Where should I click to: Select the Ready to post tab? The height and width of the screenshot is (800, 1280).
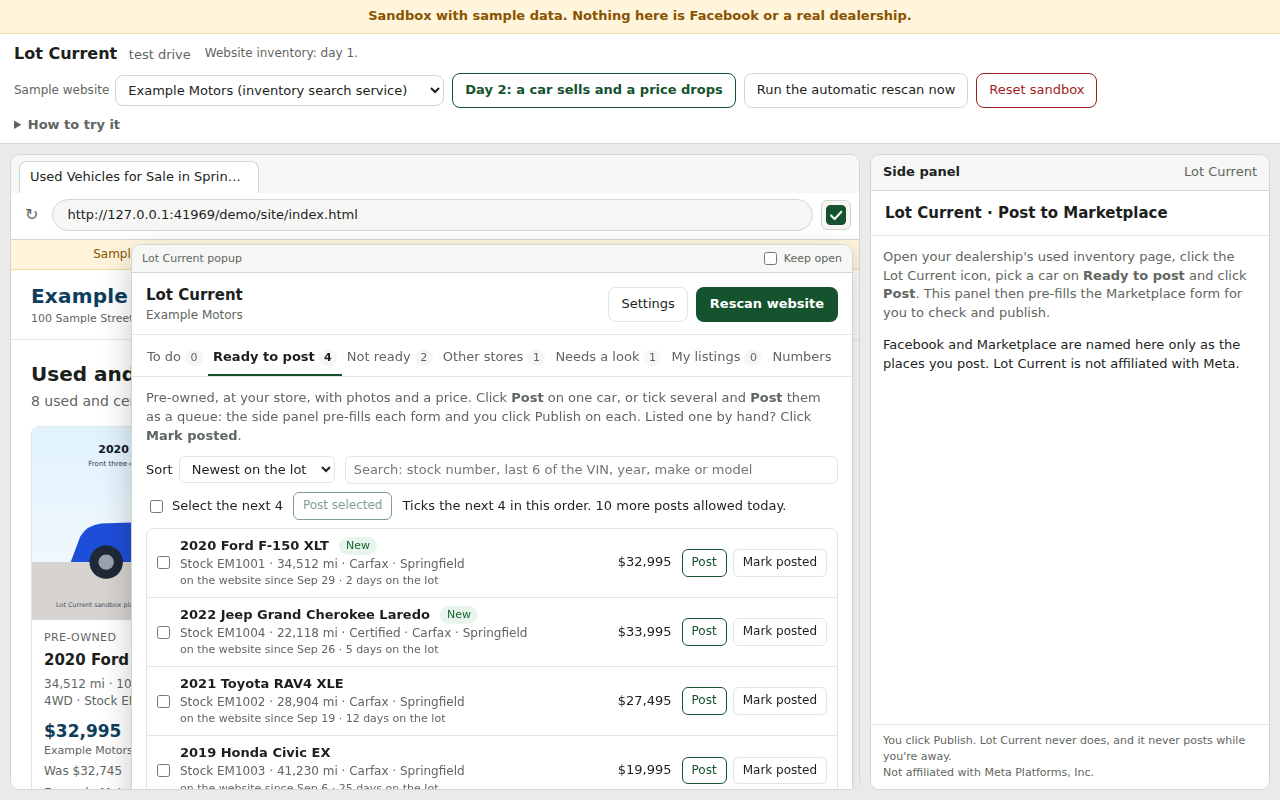tap(273, 357)
